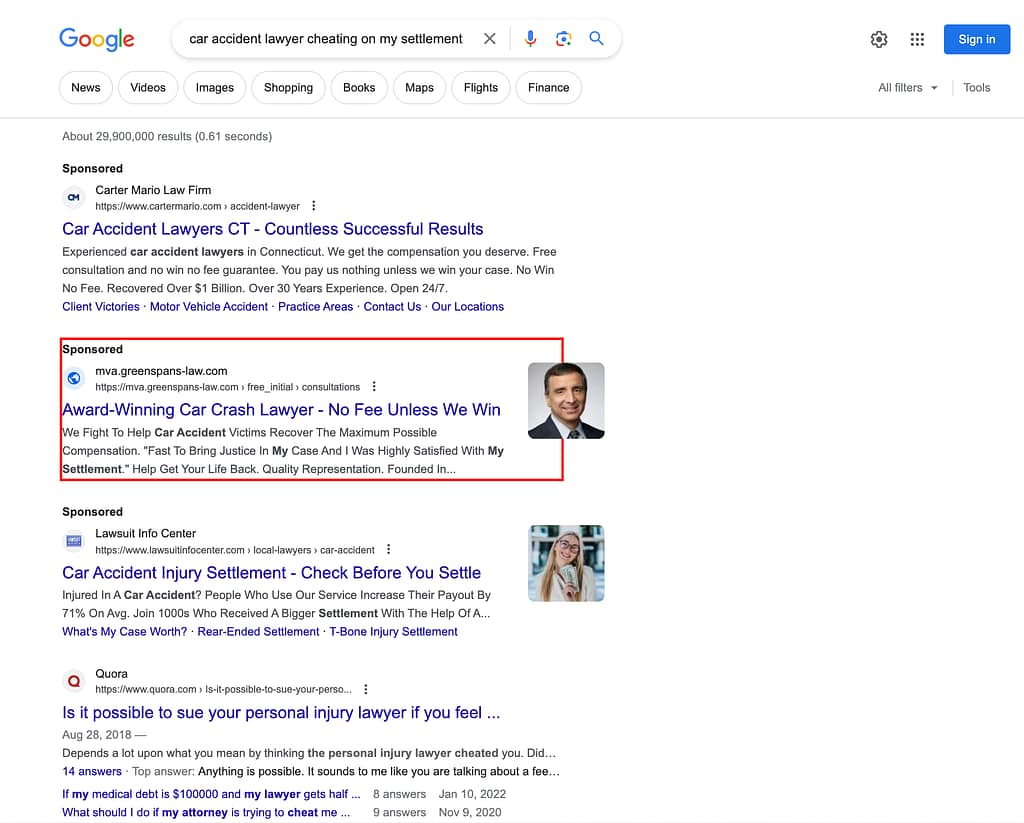Click the Sign in button

coord(976,39)
